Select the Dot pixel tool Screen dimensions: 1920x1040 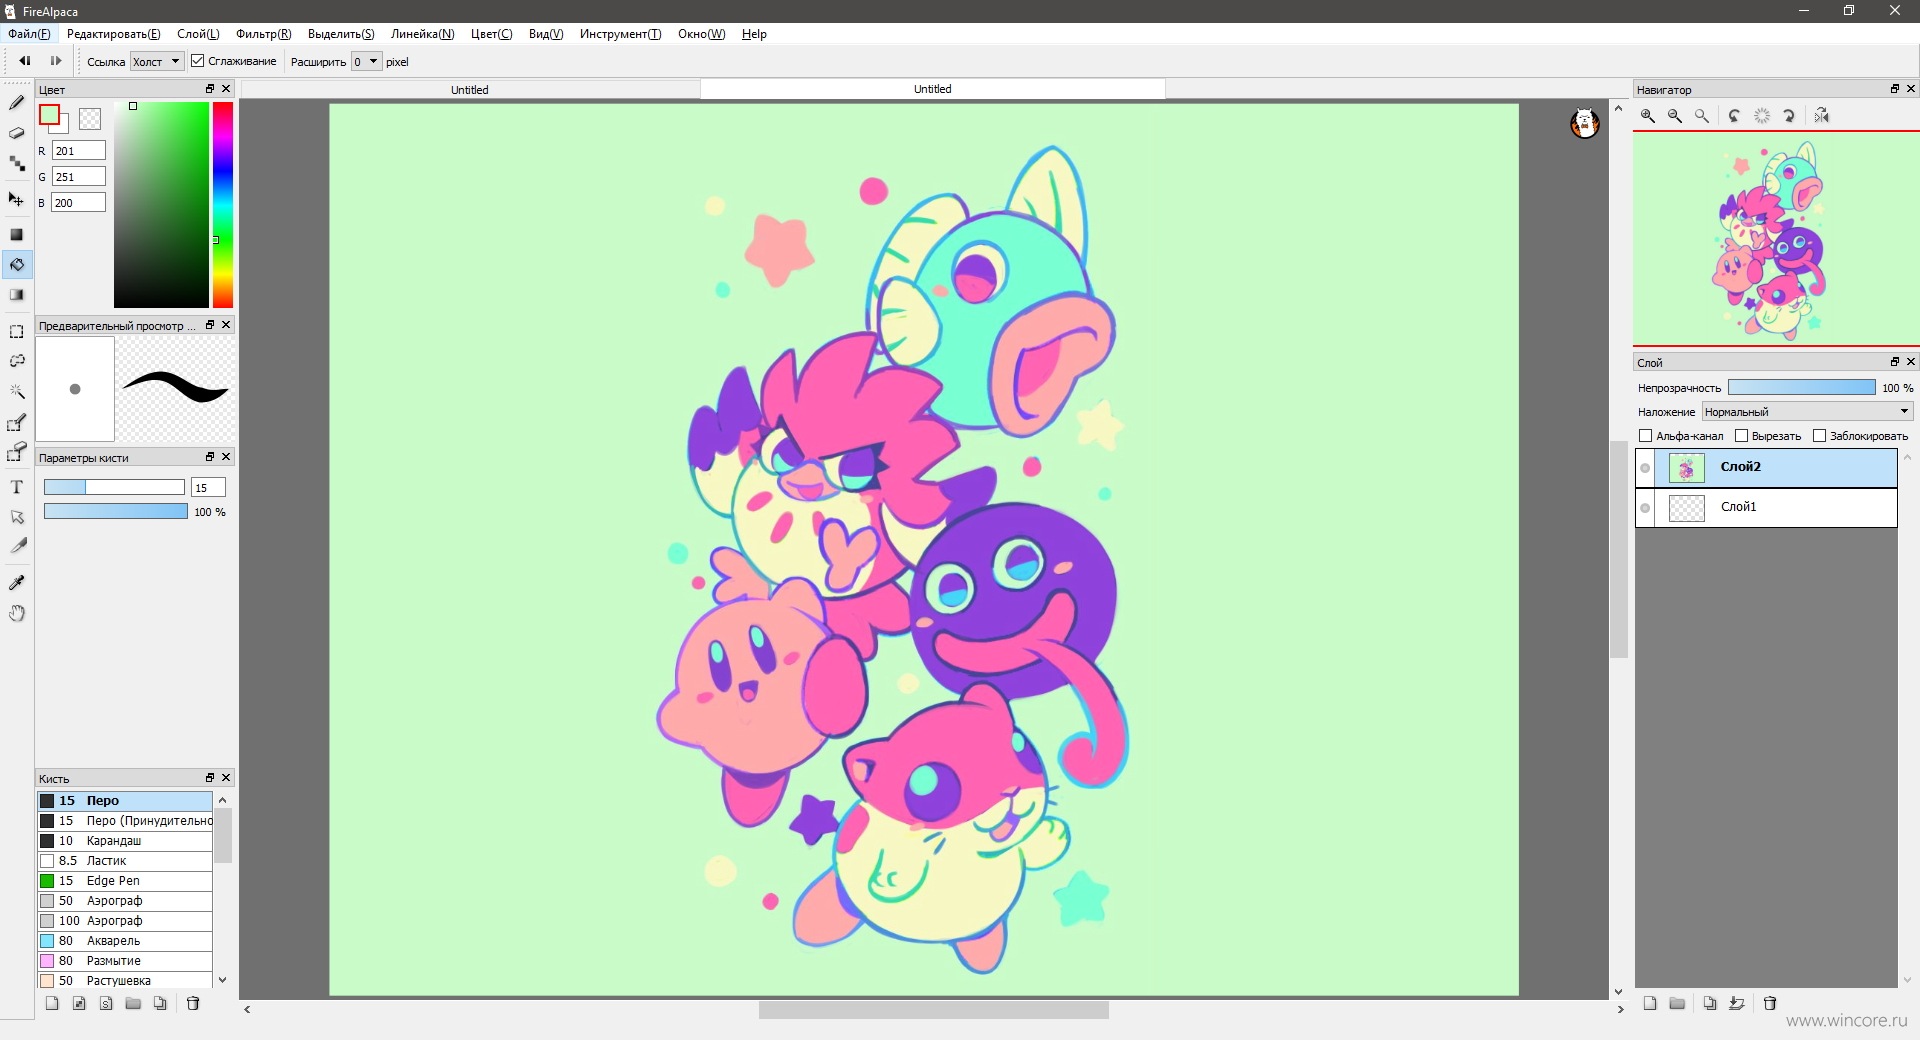point(17,164)
